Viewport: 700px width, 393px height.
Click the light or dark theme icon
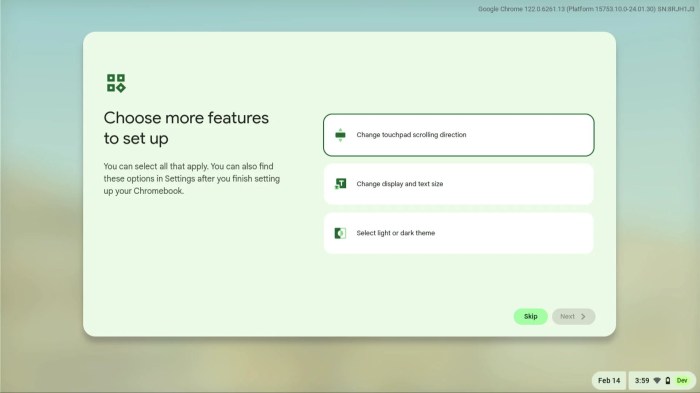(x=340, y=233)
